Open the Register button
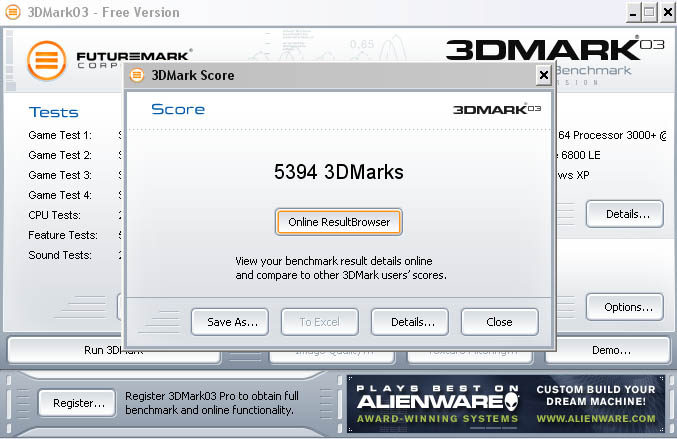The height and width of the screenshot is (439, 677). coord(77,403)
